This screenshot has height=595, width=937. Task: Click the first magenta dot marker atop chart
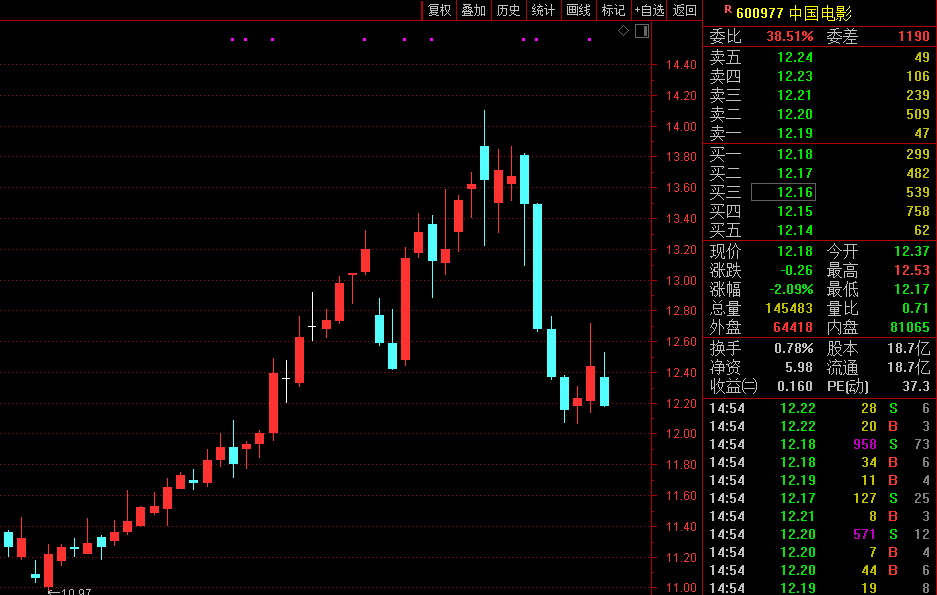click(233, 40)
